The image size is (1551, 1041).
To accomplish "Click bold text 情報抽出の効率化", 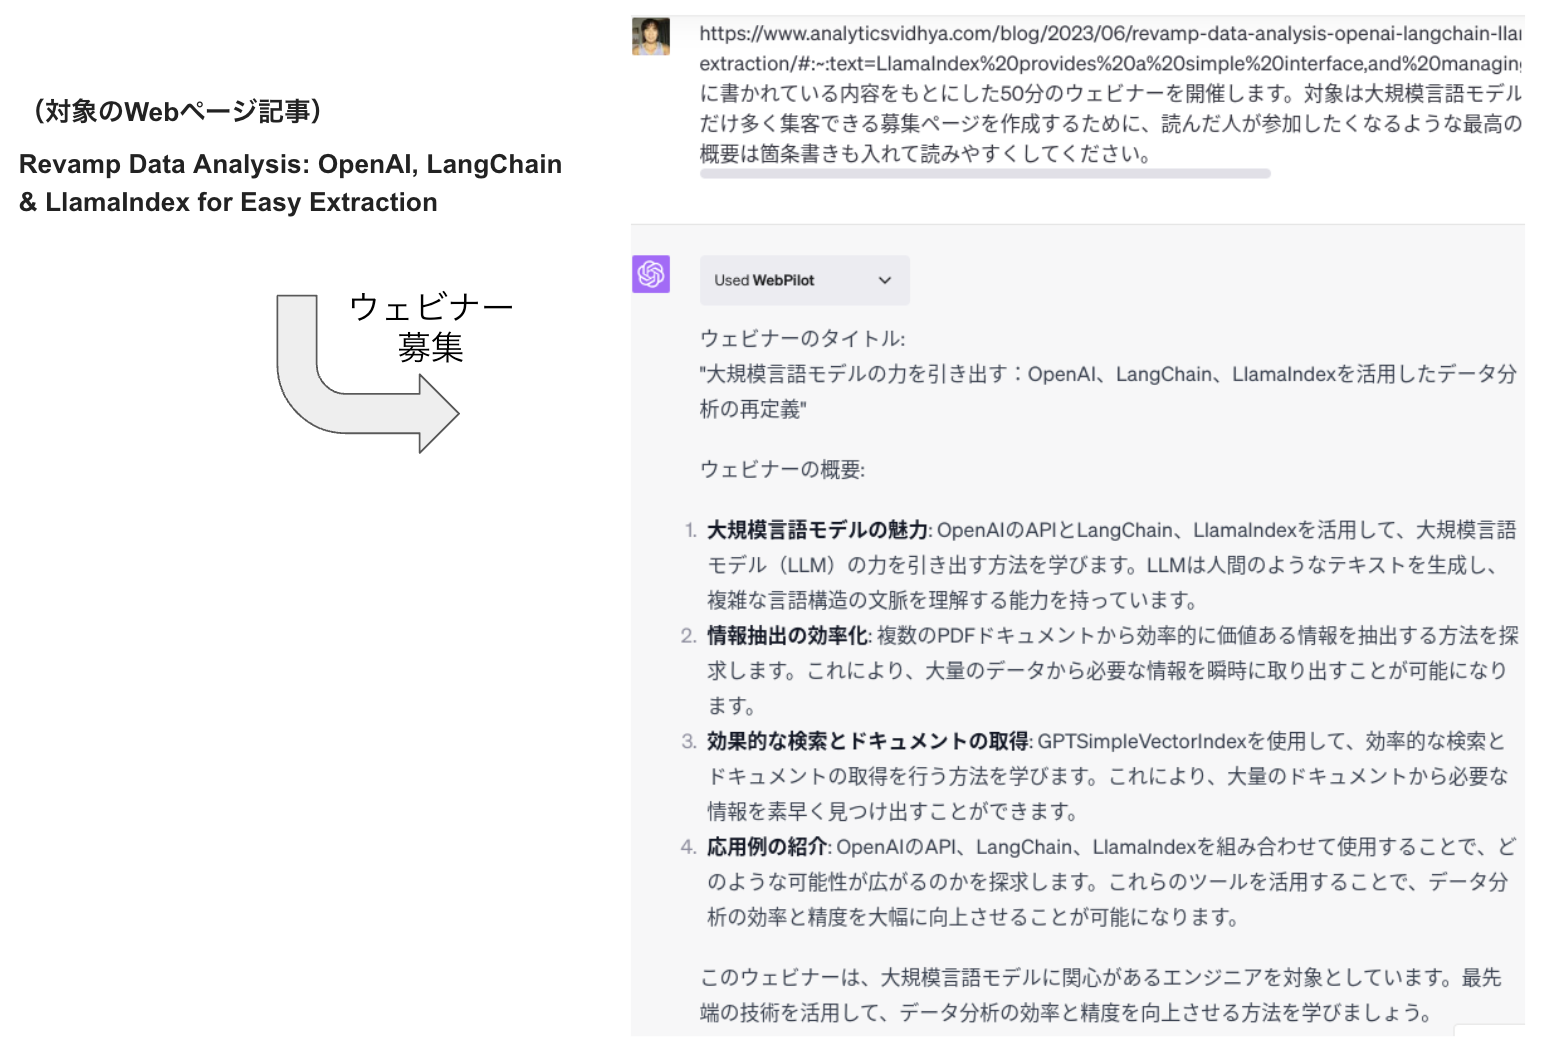I will [x=788, y=636].
